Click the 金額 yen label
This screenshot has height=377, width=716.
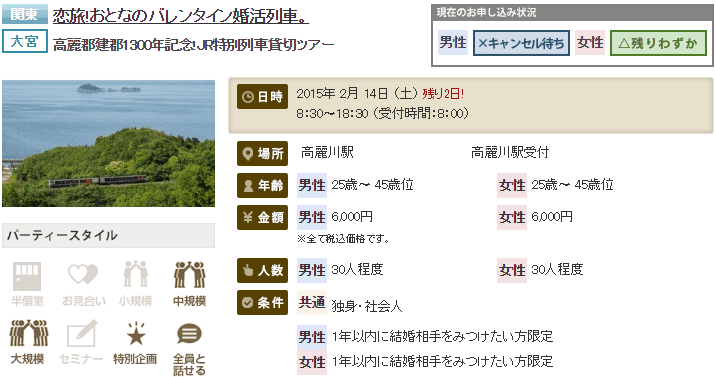point(263,217)
